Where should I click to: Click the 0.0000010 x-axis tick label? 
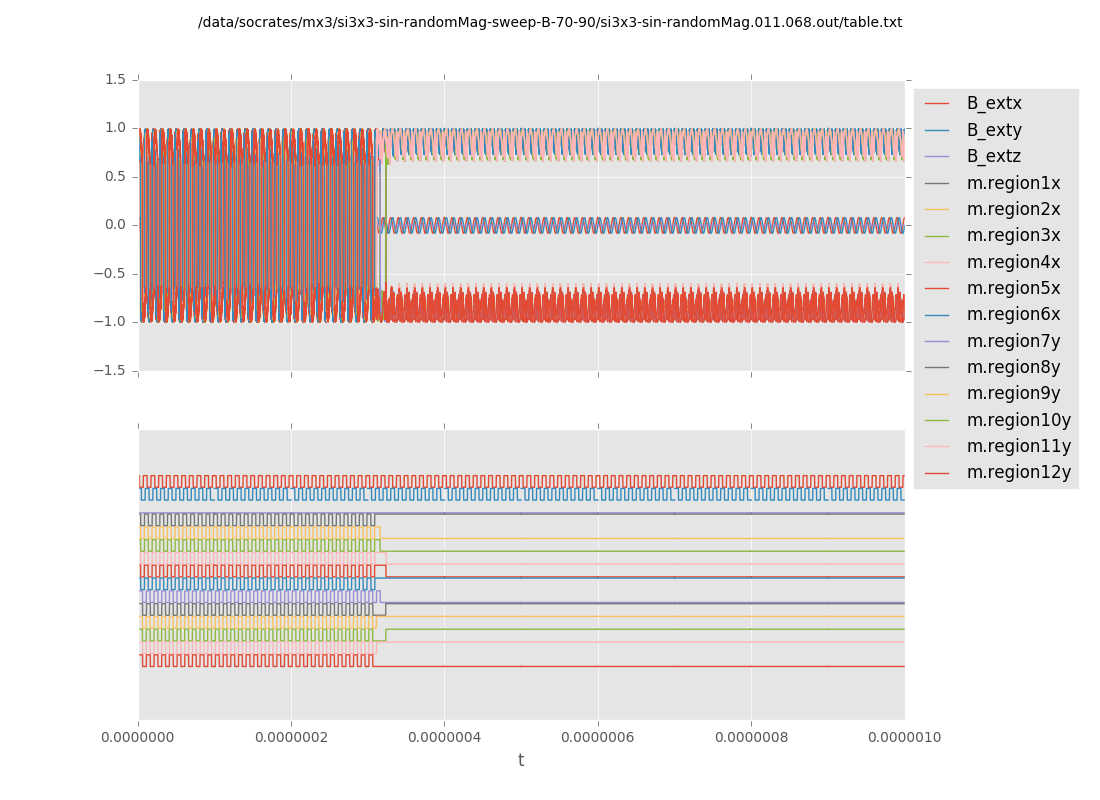click(x=903, y=737)
